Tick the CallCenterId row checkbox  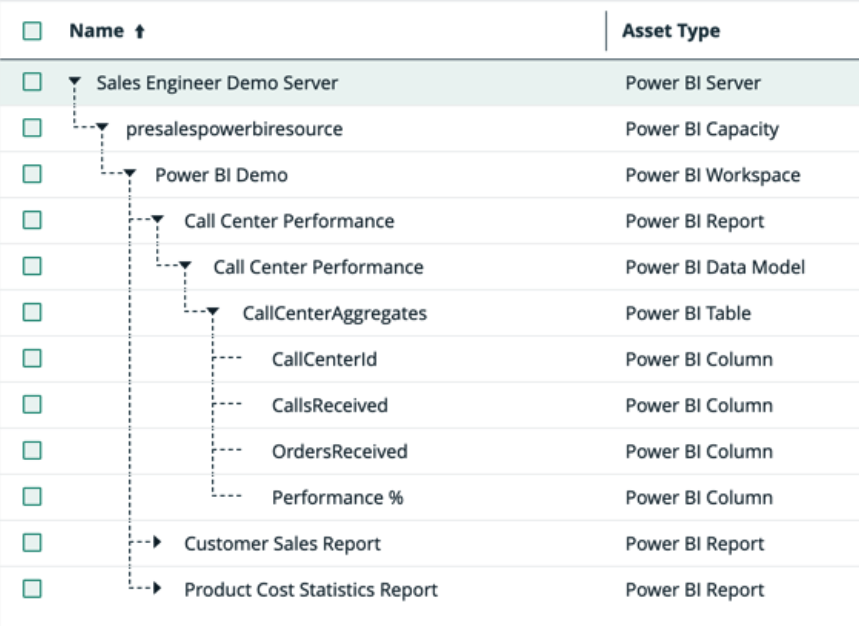(32, 358)
